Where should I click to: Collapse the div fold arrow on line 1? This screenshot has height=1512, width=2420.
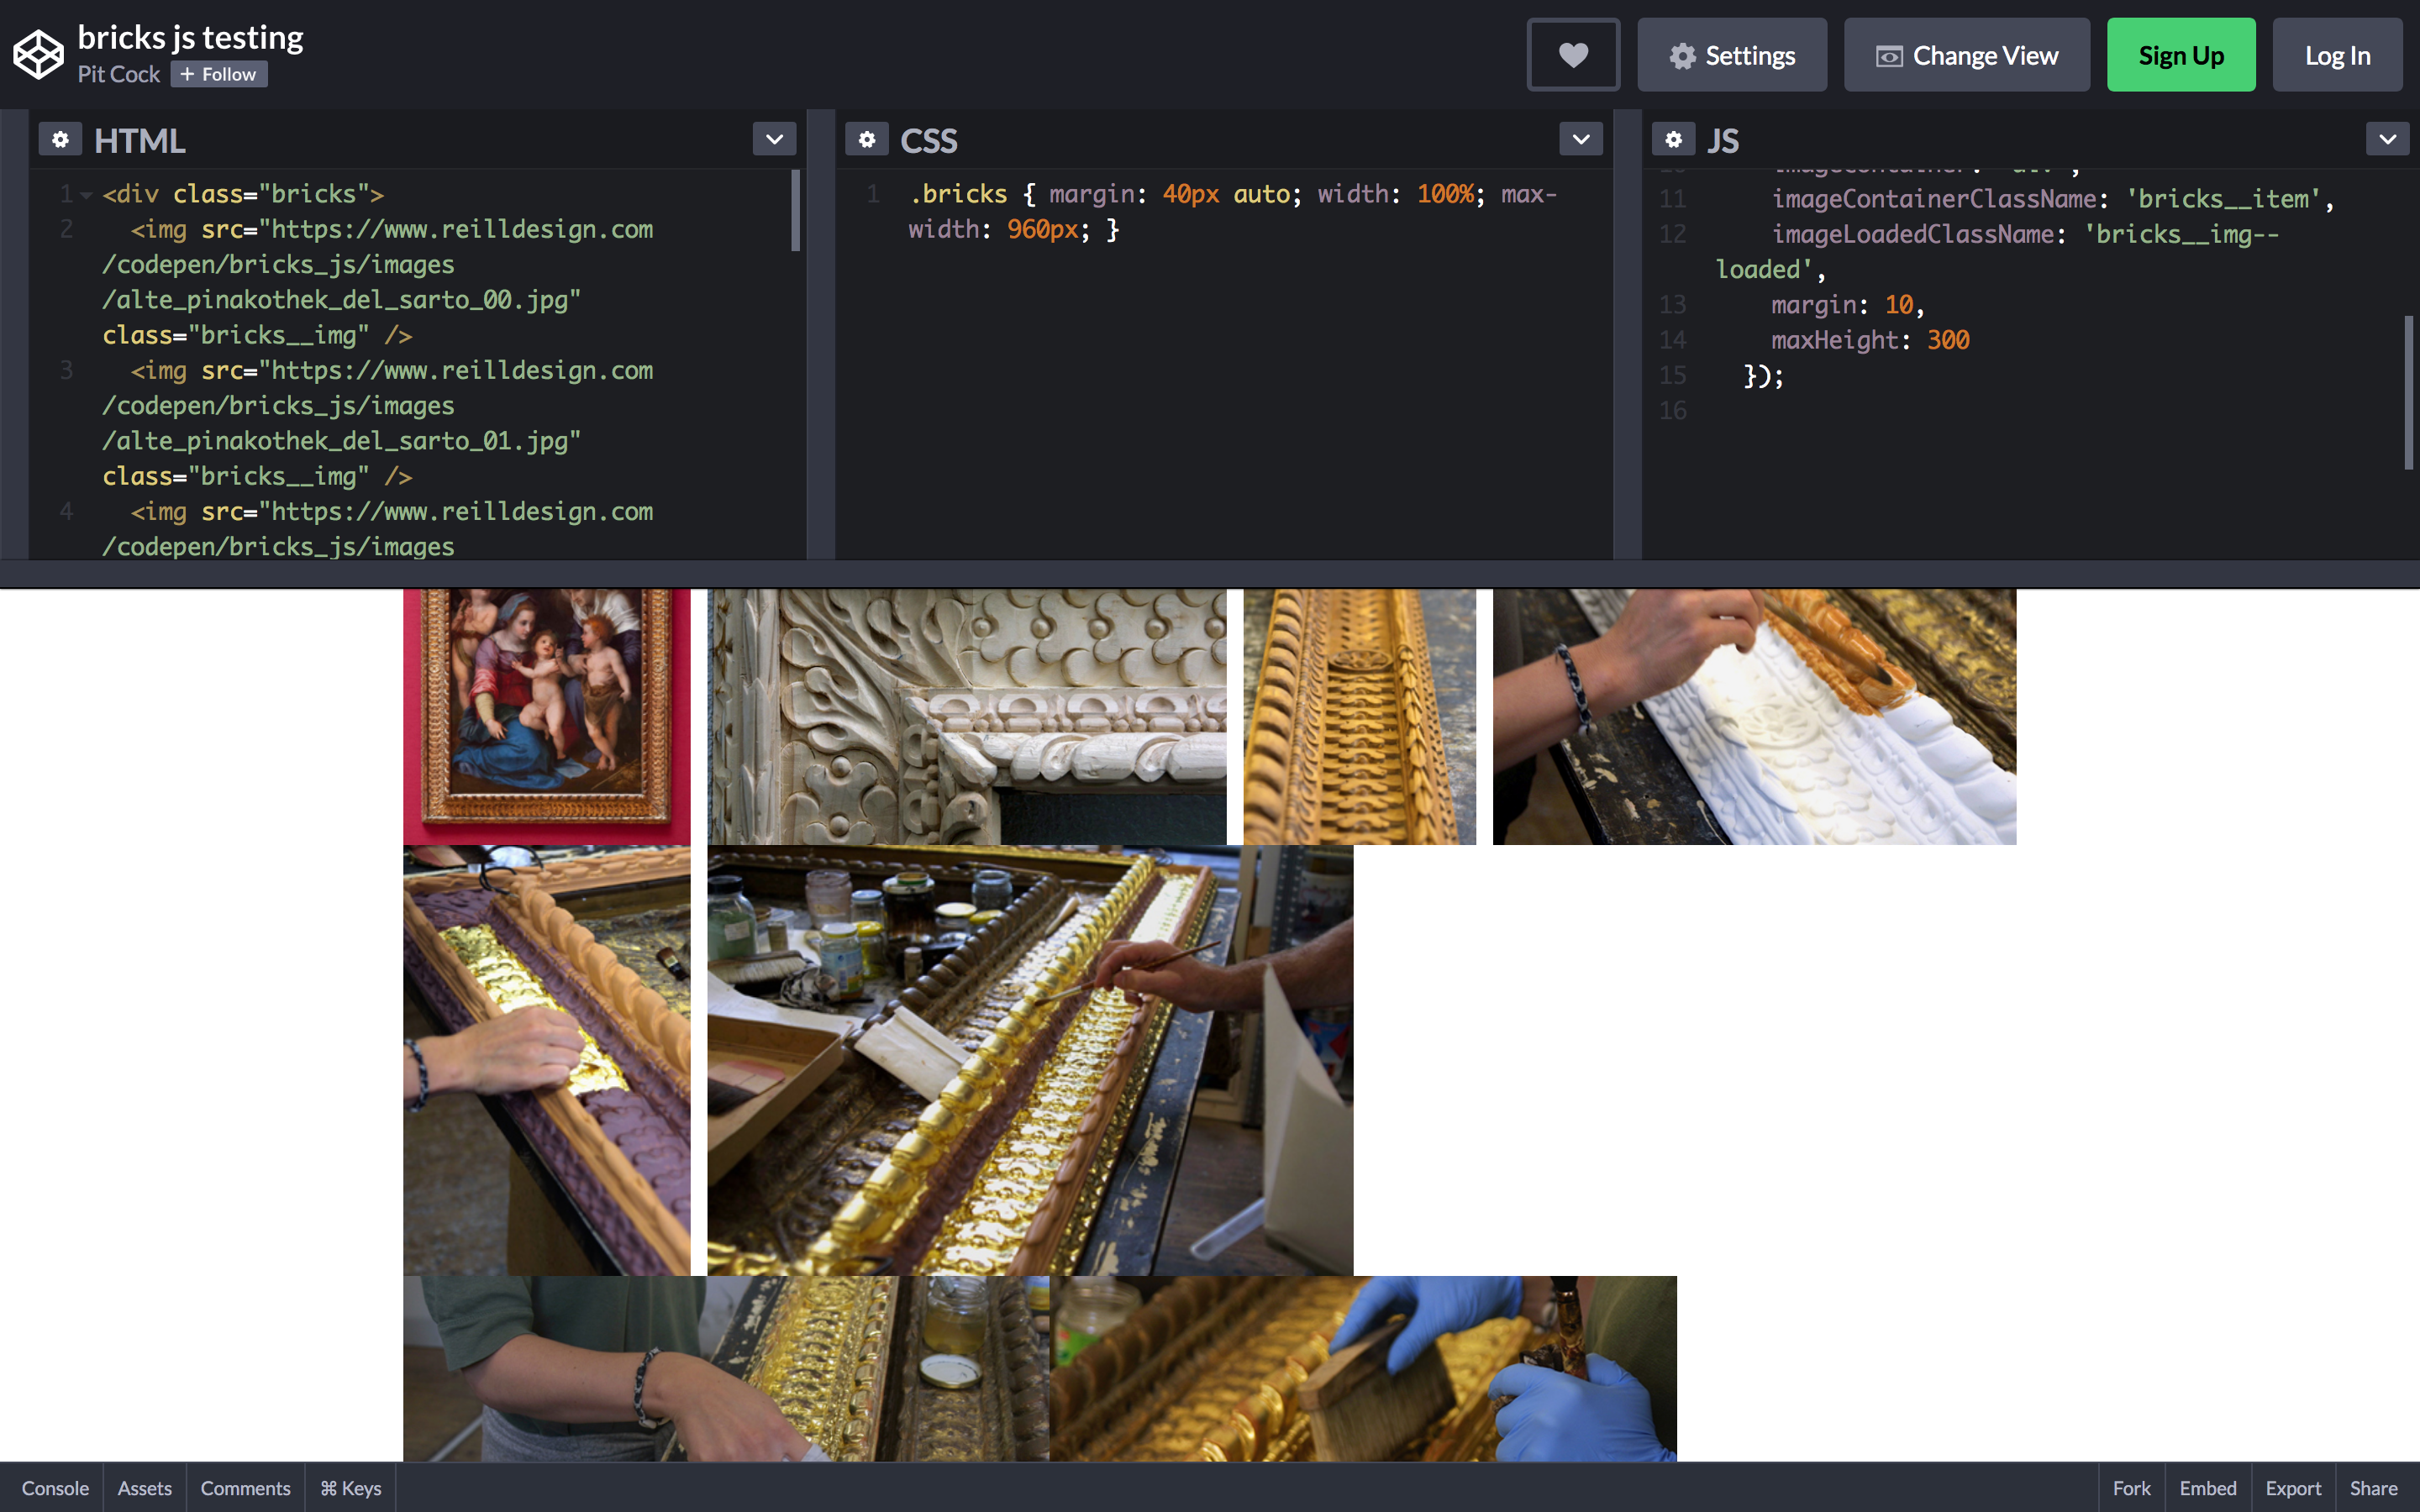point(87,195)
